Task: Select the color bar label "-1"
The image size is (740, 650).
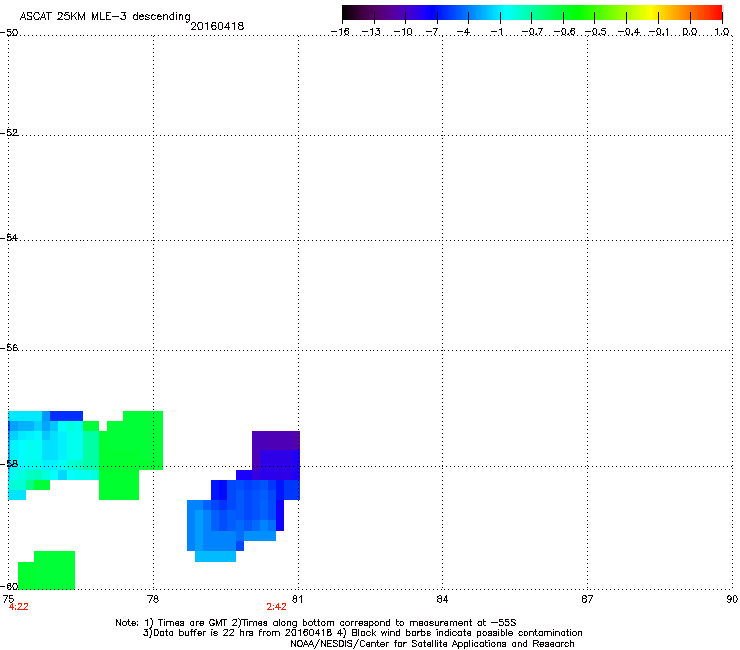Action: (496, 32)
